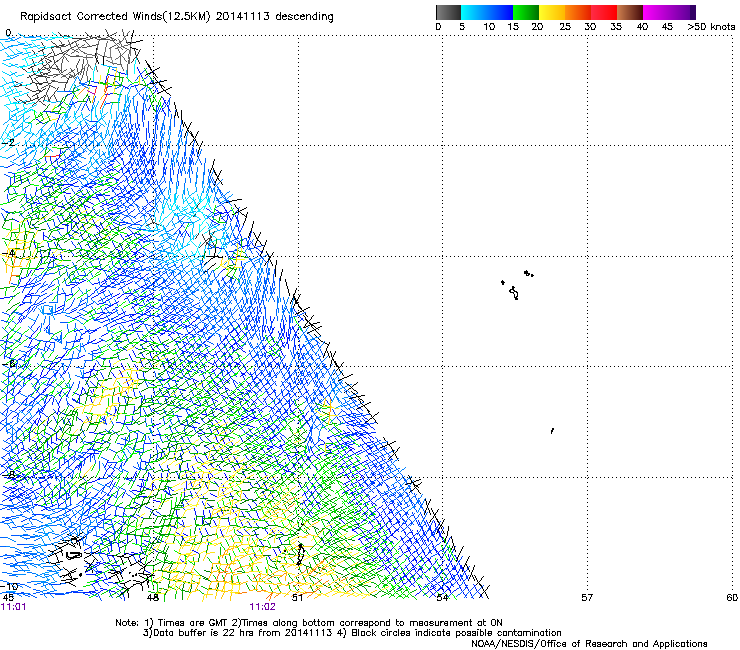
Task: Click the latitude label '-4'
Action: pos(9,253)
